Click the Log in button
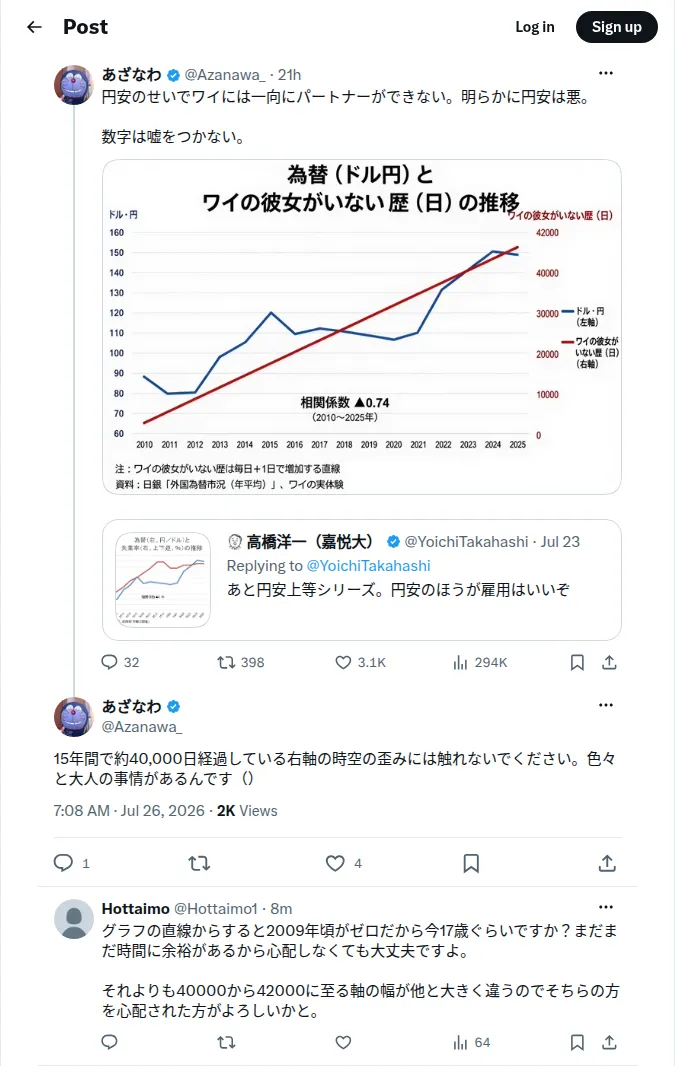 (x=535, y=27)
